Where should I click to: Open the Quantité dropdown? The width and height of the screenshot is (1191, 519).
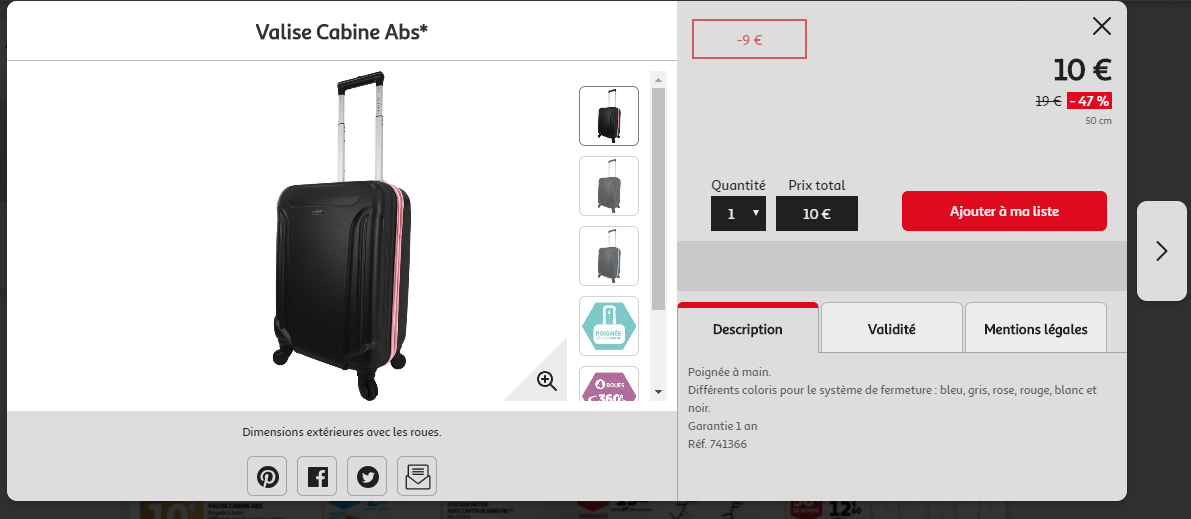tap(738, 213)
